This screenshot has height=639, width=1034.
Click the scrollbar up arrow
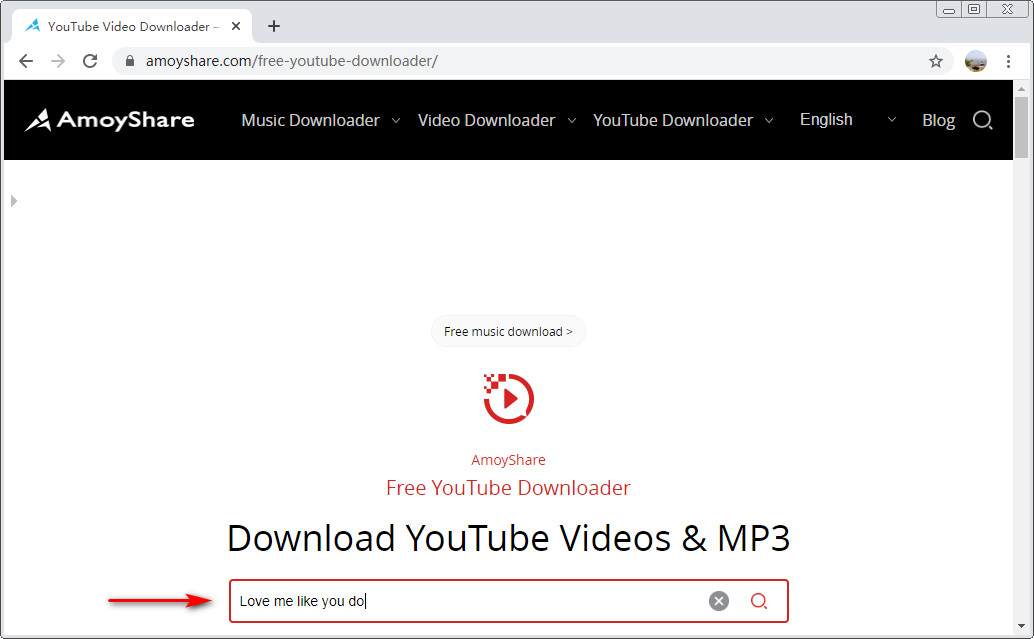point(1021,88)
